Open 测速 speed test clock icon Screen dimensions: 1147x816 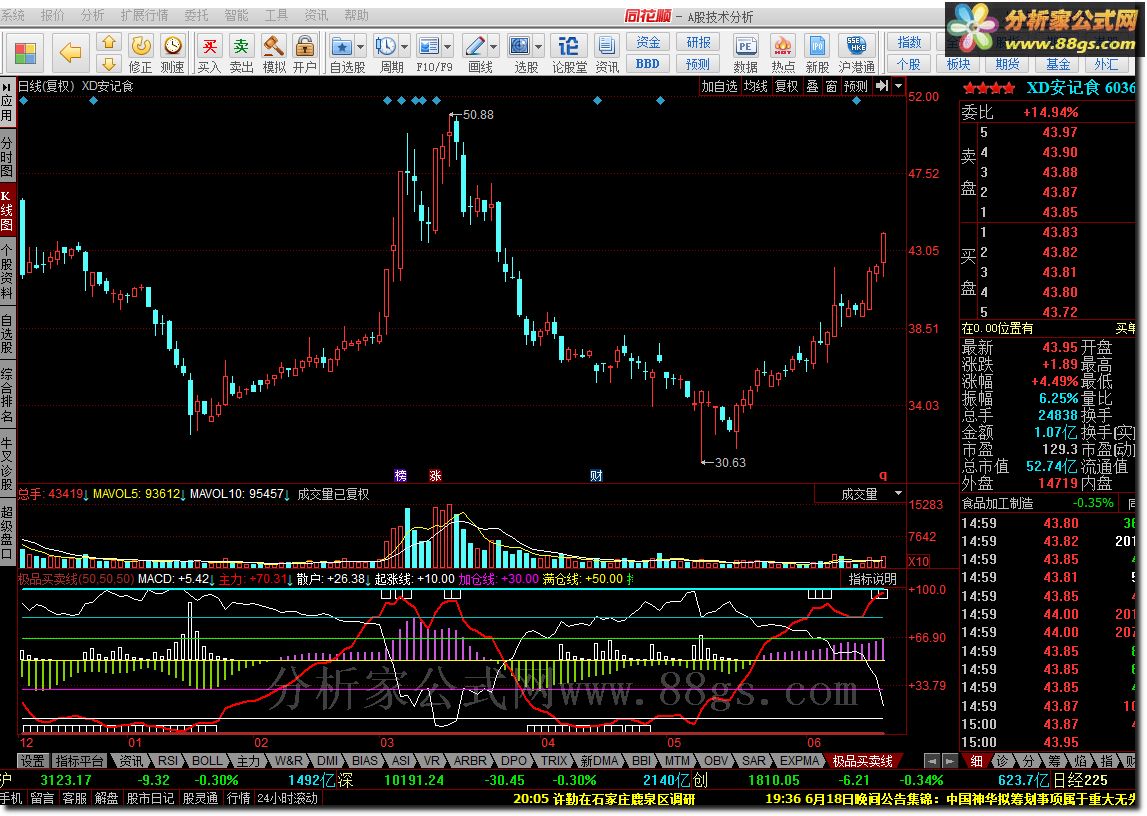(x=173, y=53)
